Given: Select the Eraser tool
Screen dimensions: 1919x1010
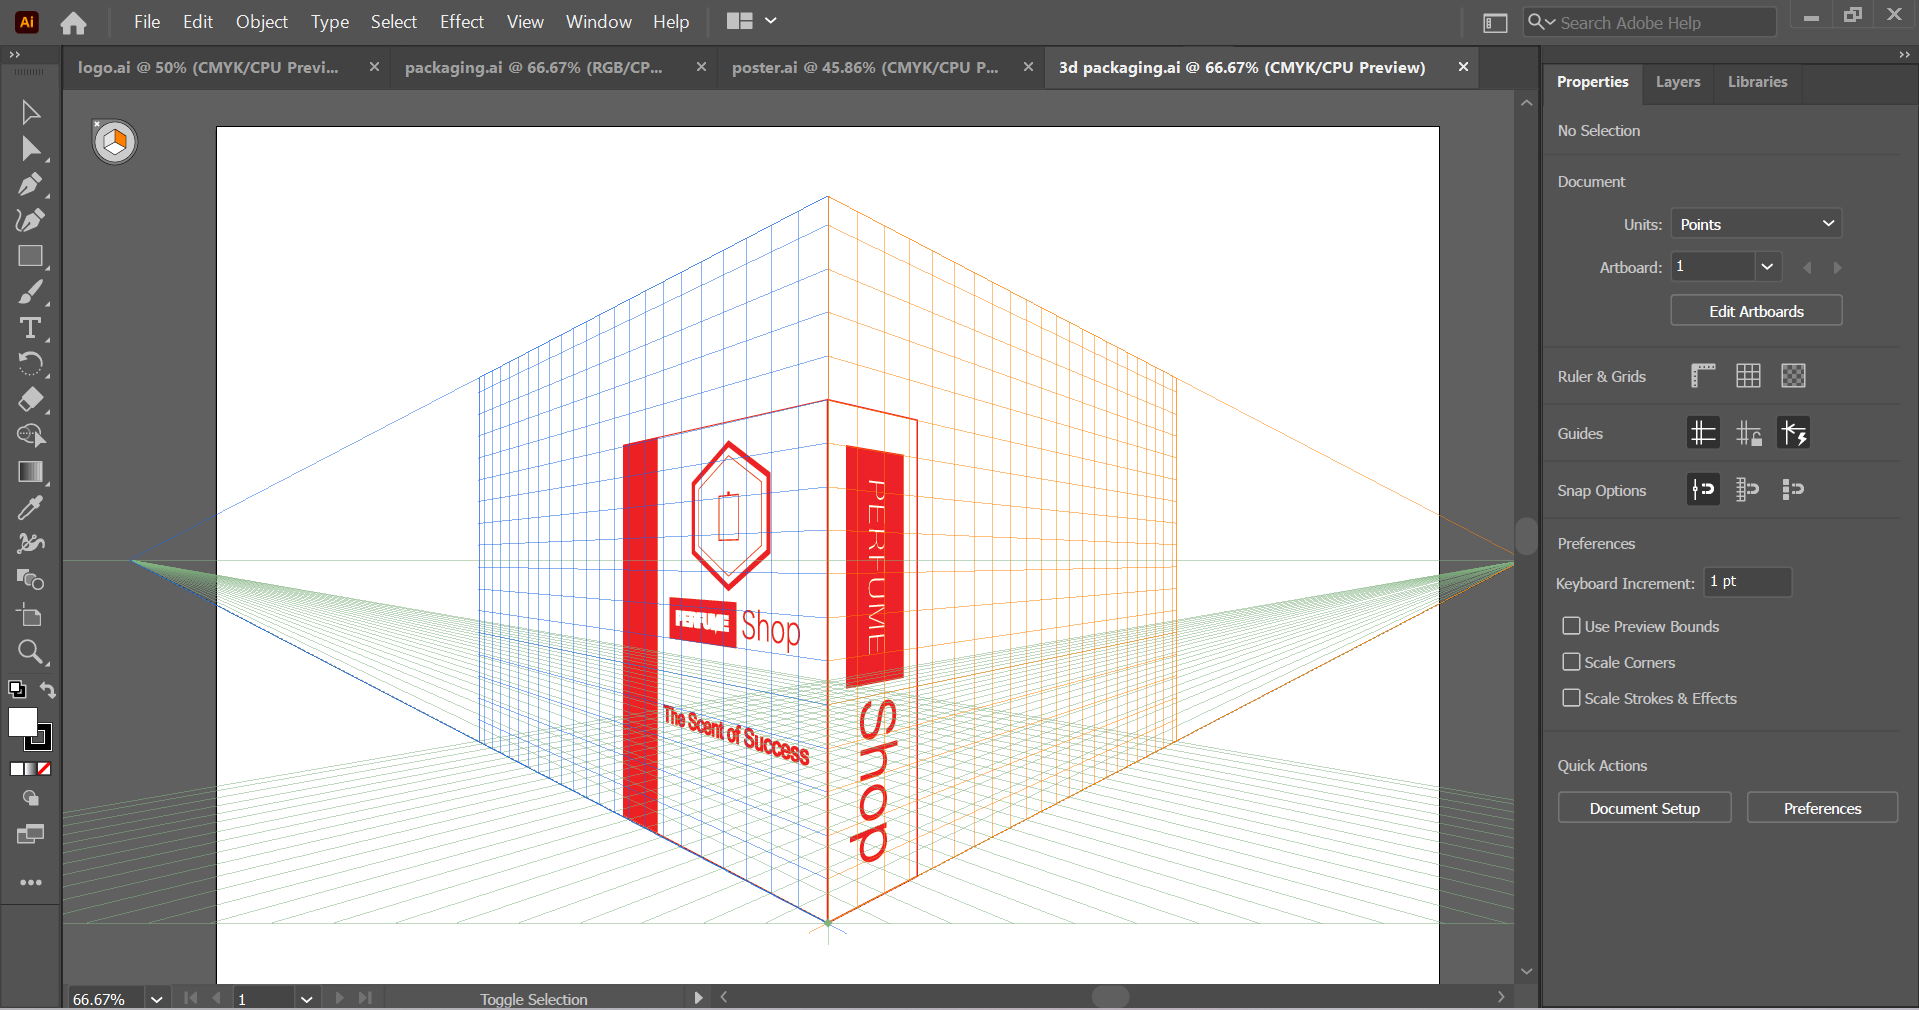Looking at the screenshot, I should 30,400.
